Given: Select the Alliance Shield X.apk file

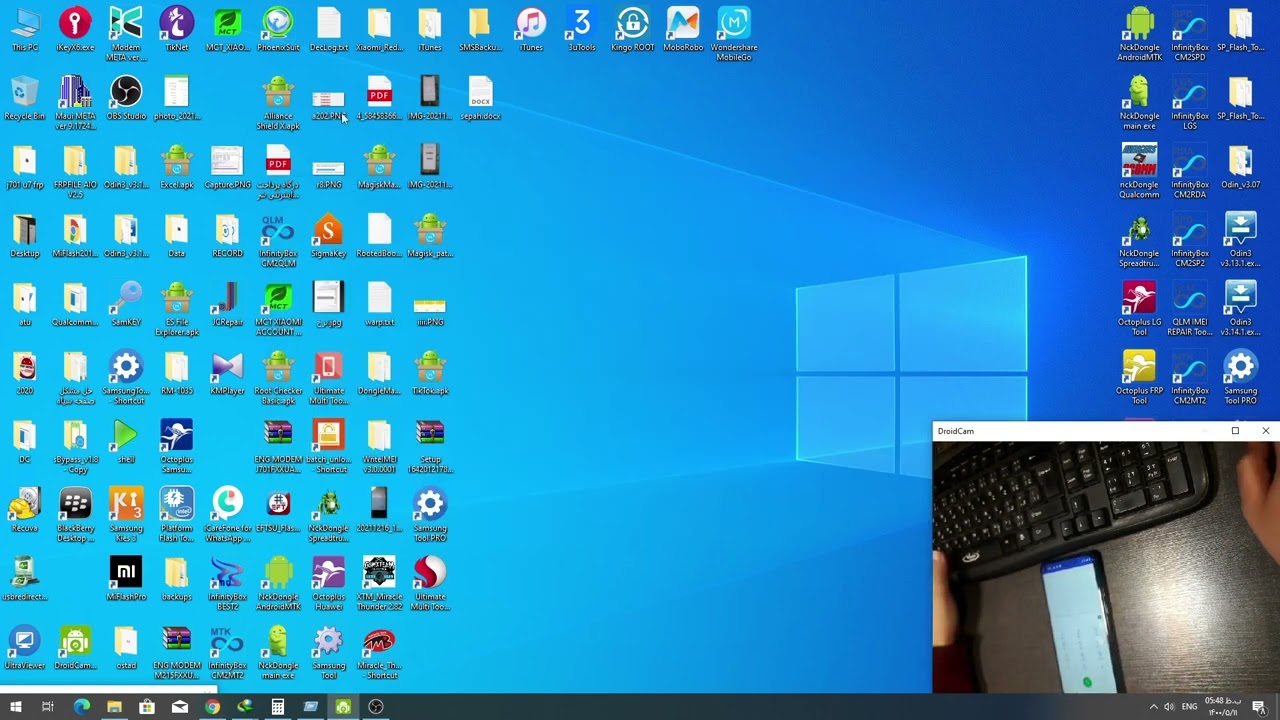Looking at the screenshot, I should 278,103.
